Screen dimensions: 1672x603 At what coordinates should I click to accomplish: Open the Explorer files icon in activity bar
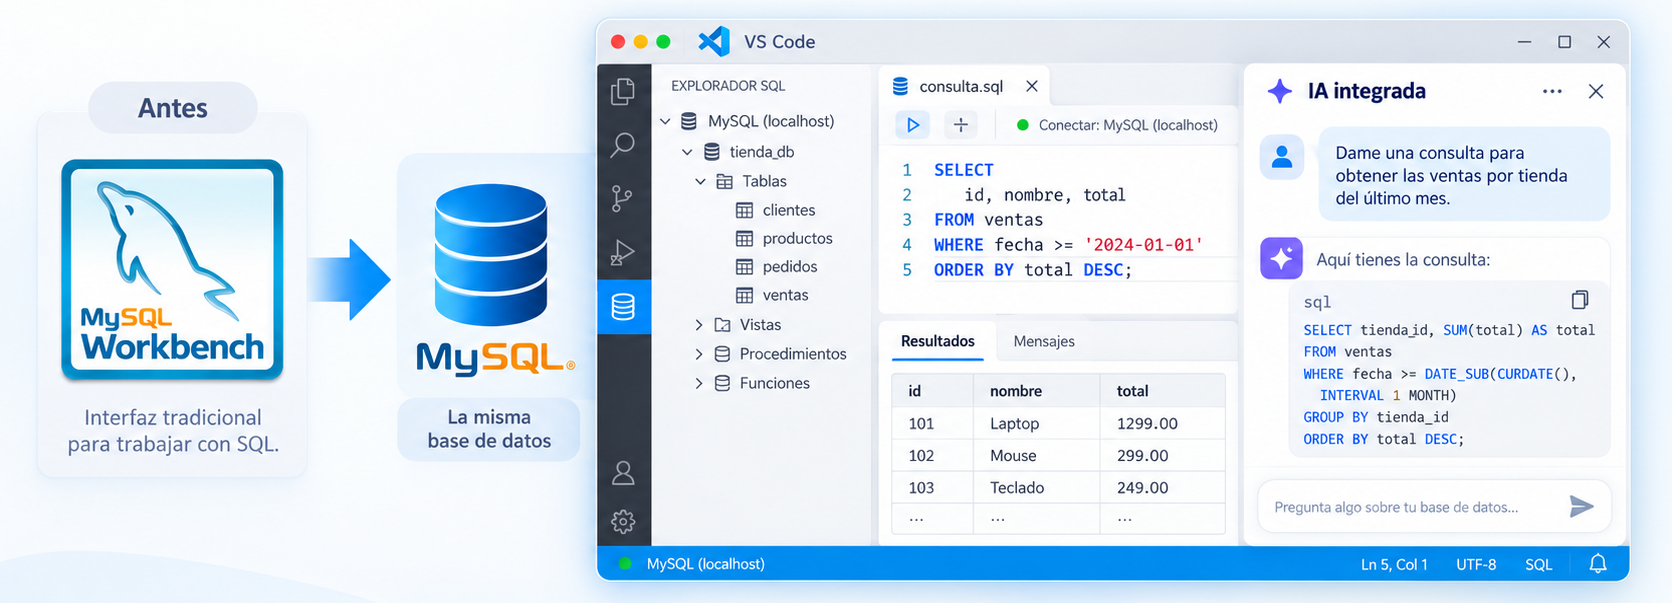(623, 91)
